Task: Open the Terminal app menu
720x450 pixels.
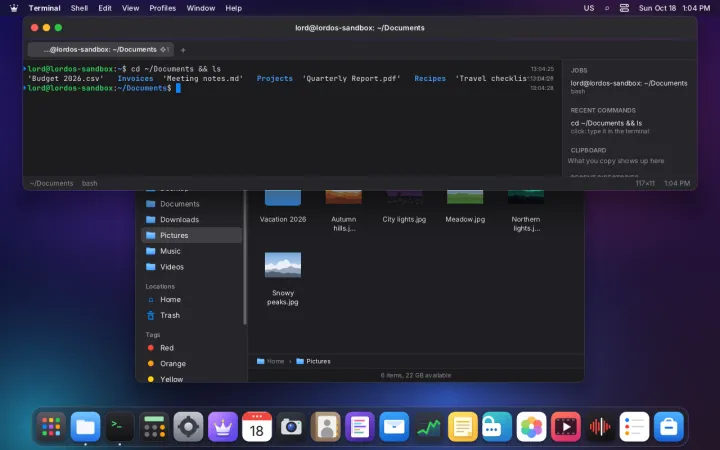Action: (45, 8)
